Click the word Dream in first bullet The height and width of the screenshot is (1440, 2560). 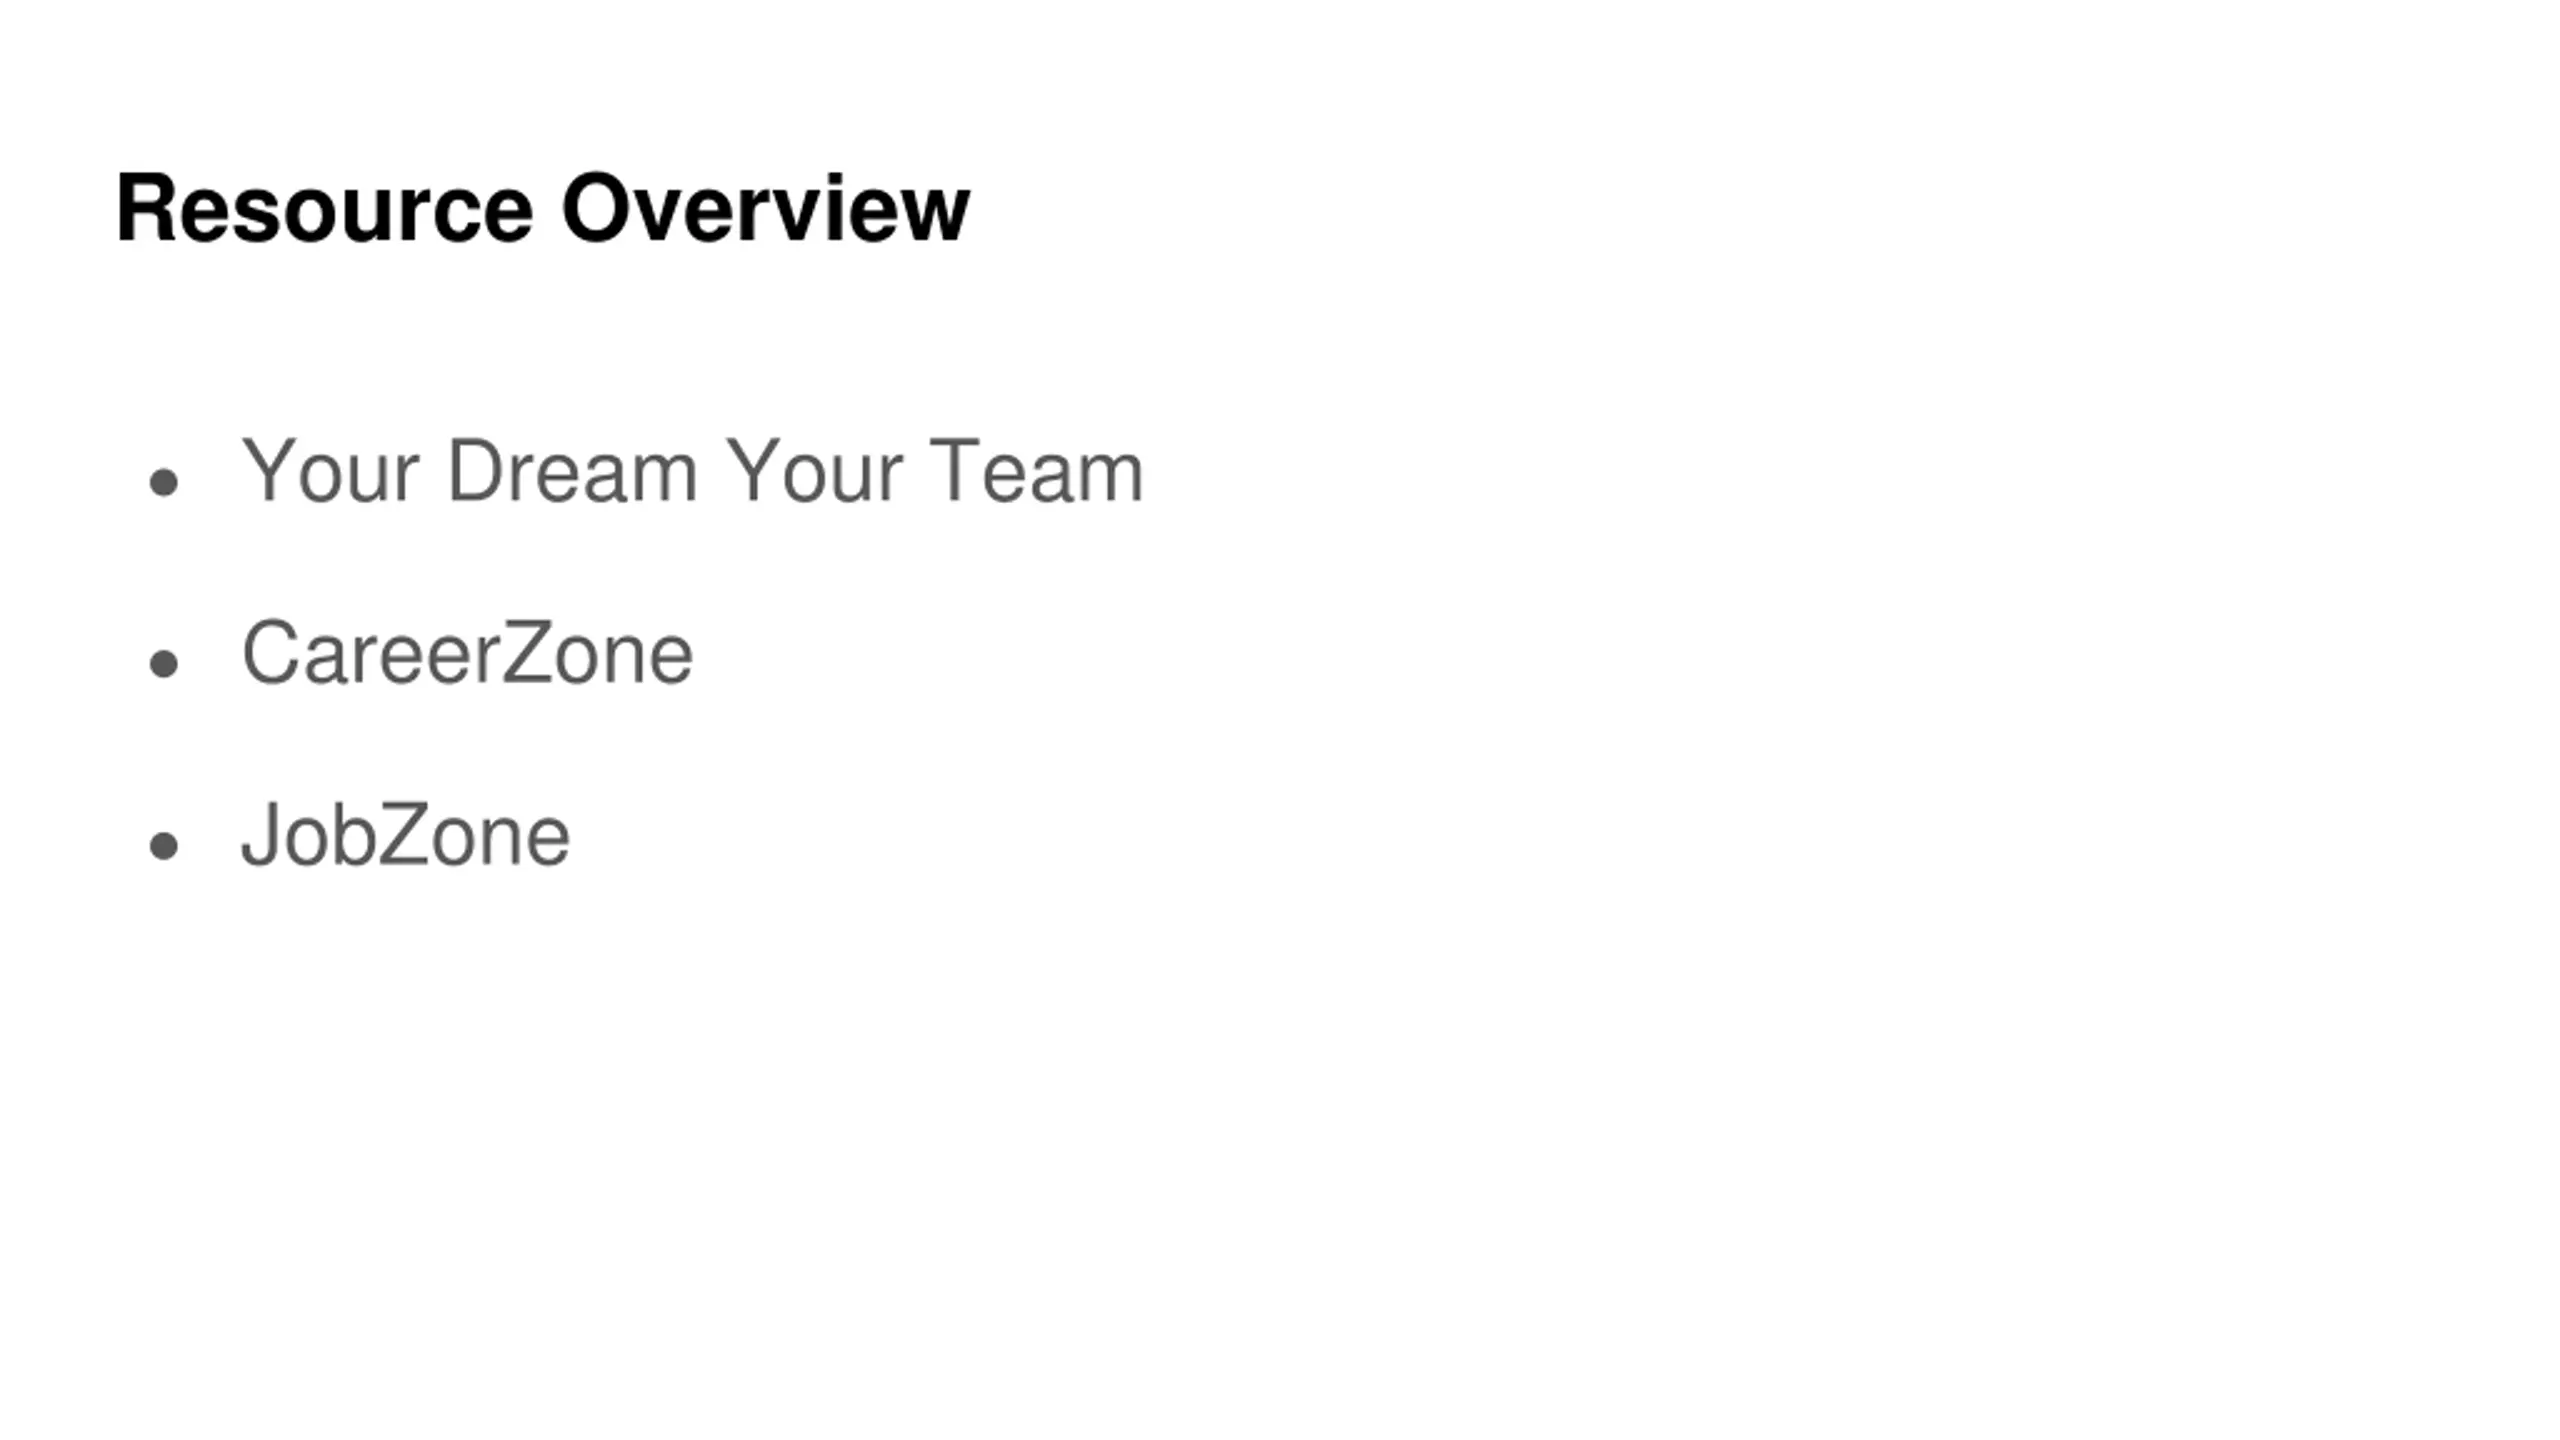571,470
